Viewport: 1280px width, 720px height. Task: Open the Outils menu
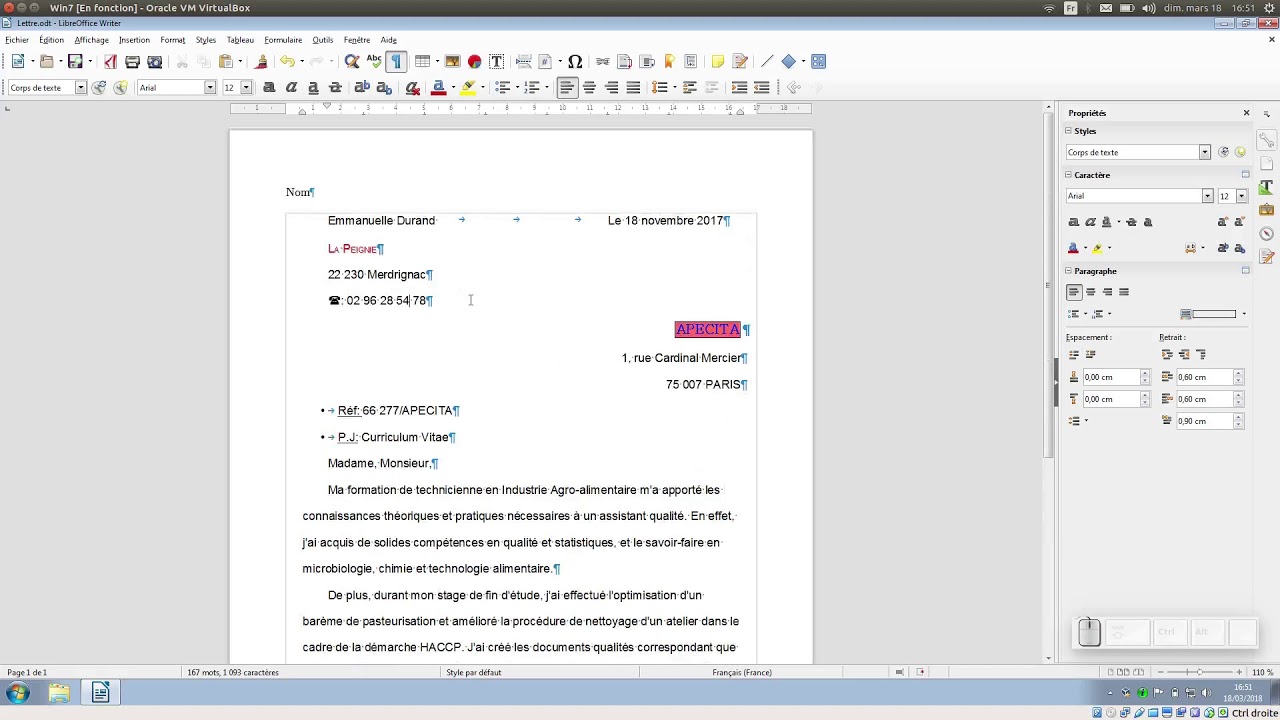point(322,40)
